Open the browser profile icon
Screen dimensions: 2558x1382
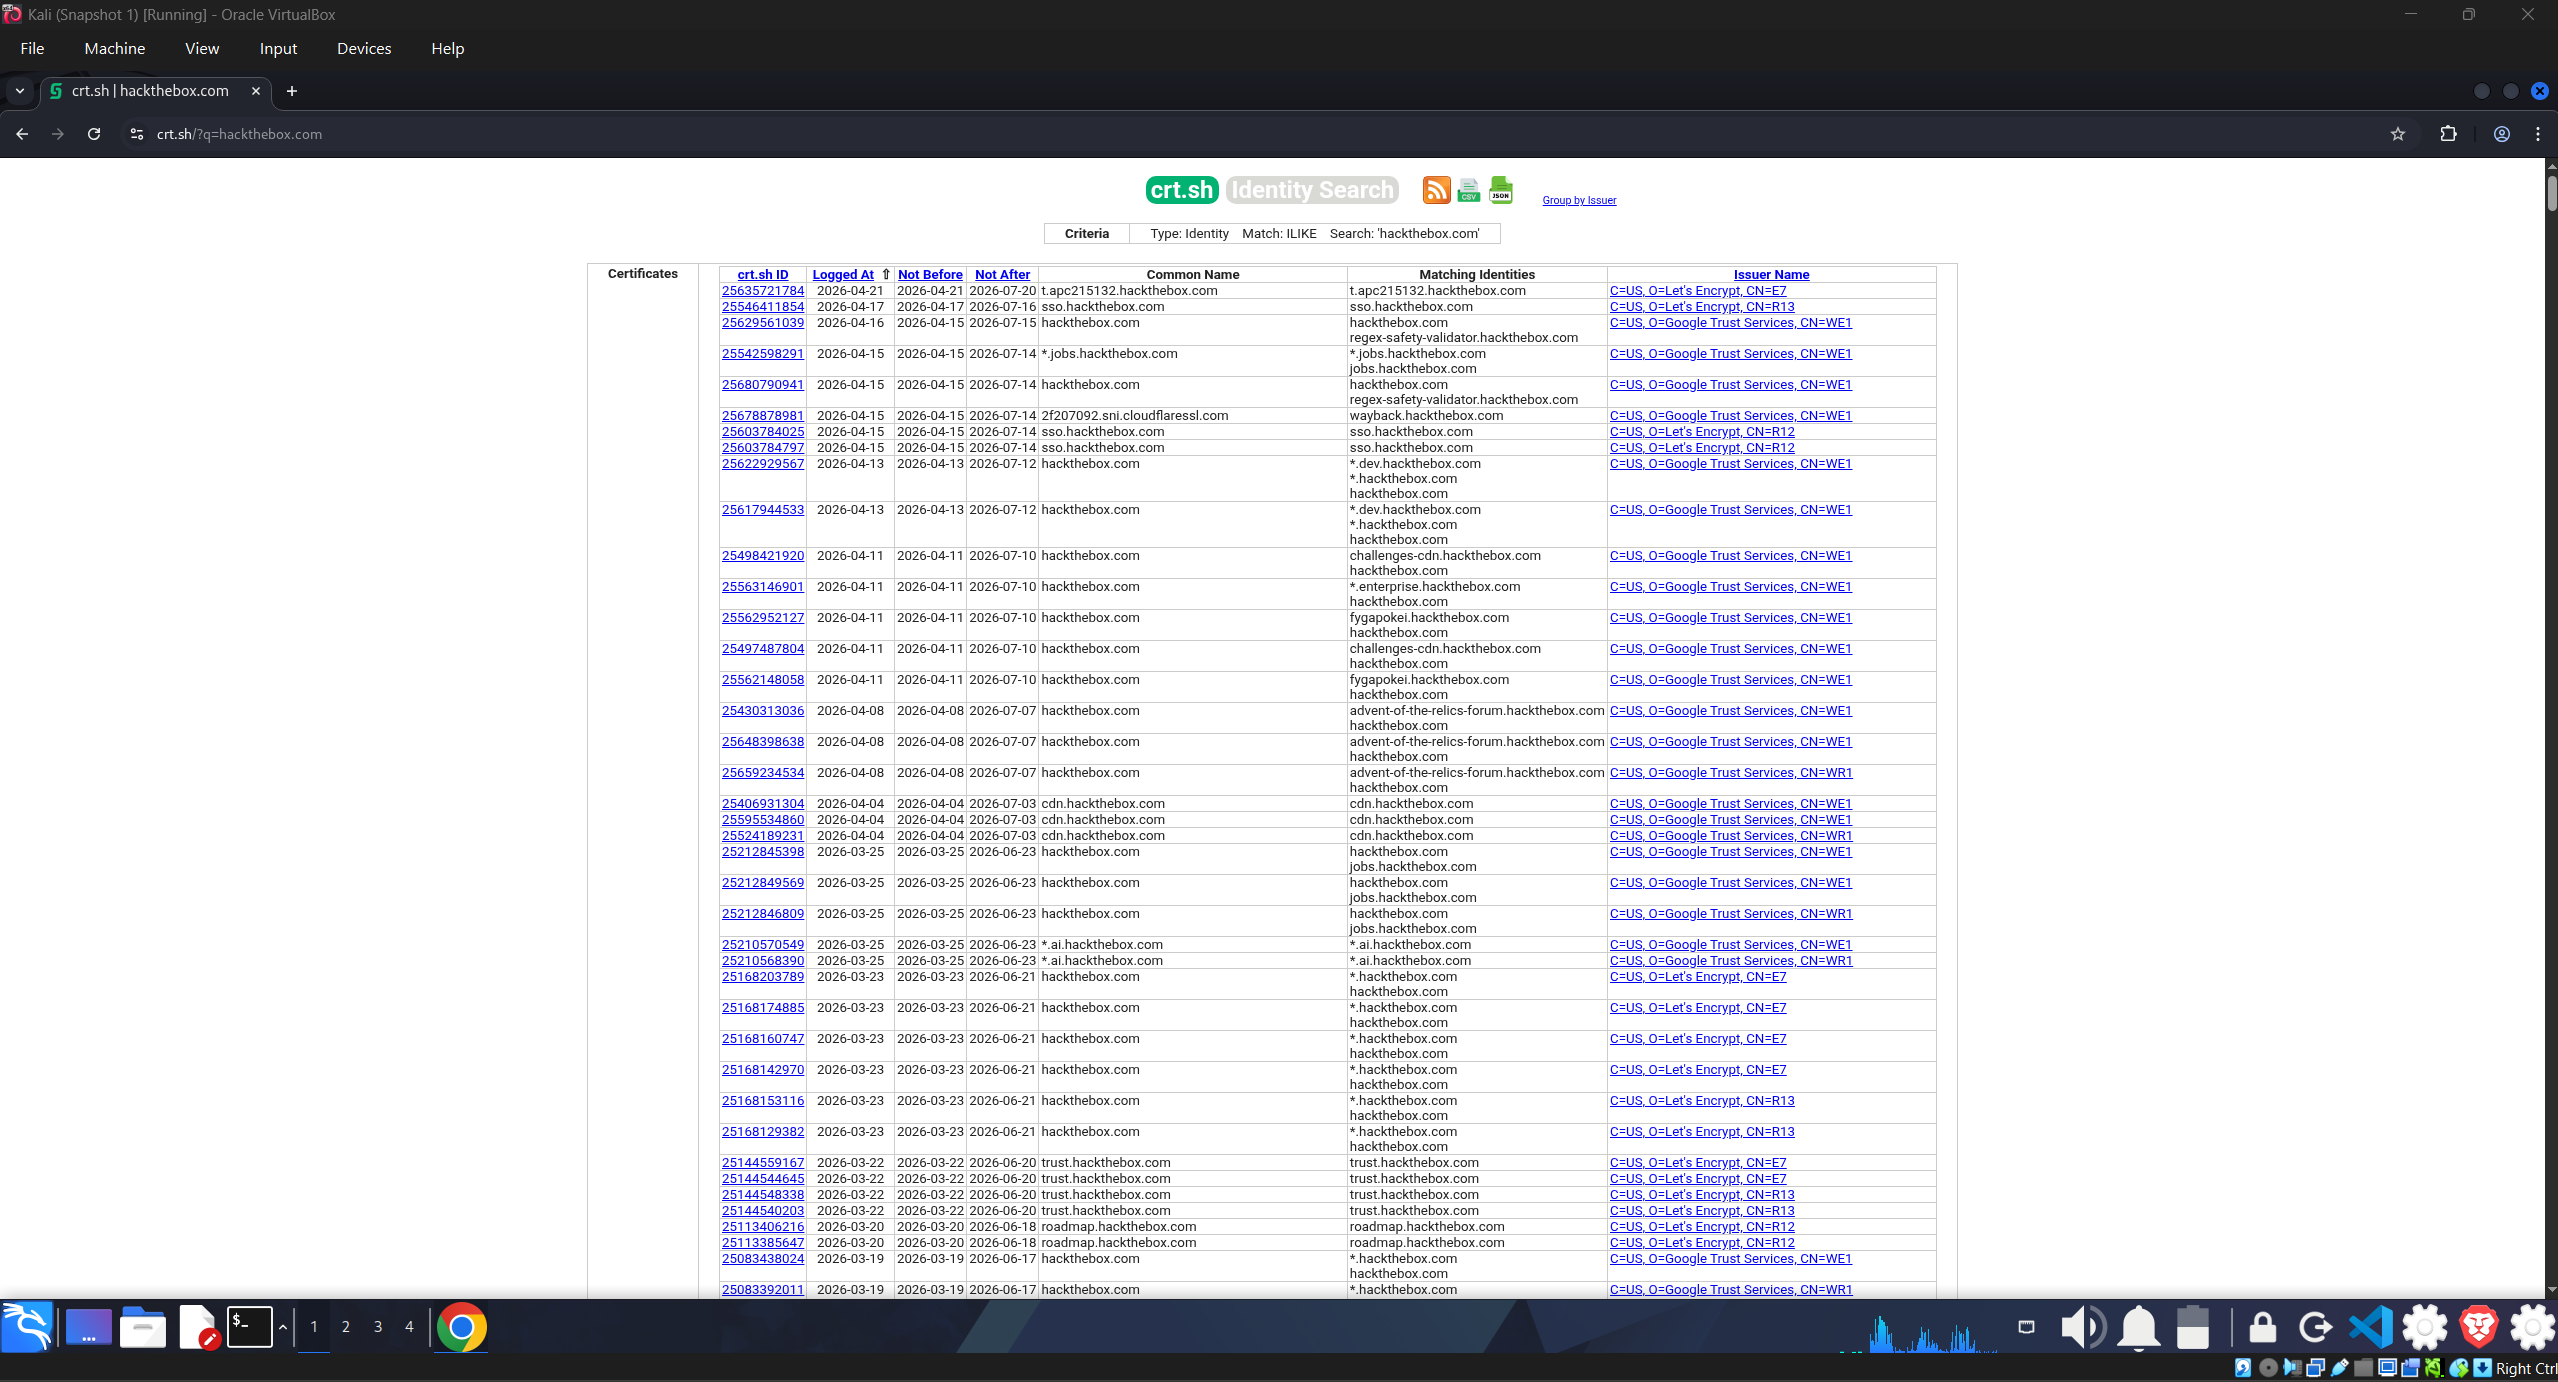pyautogui.click(x=2501, y=134)
